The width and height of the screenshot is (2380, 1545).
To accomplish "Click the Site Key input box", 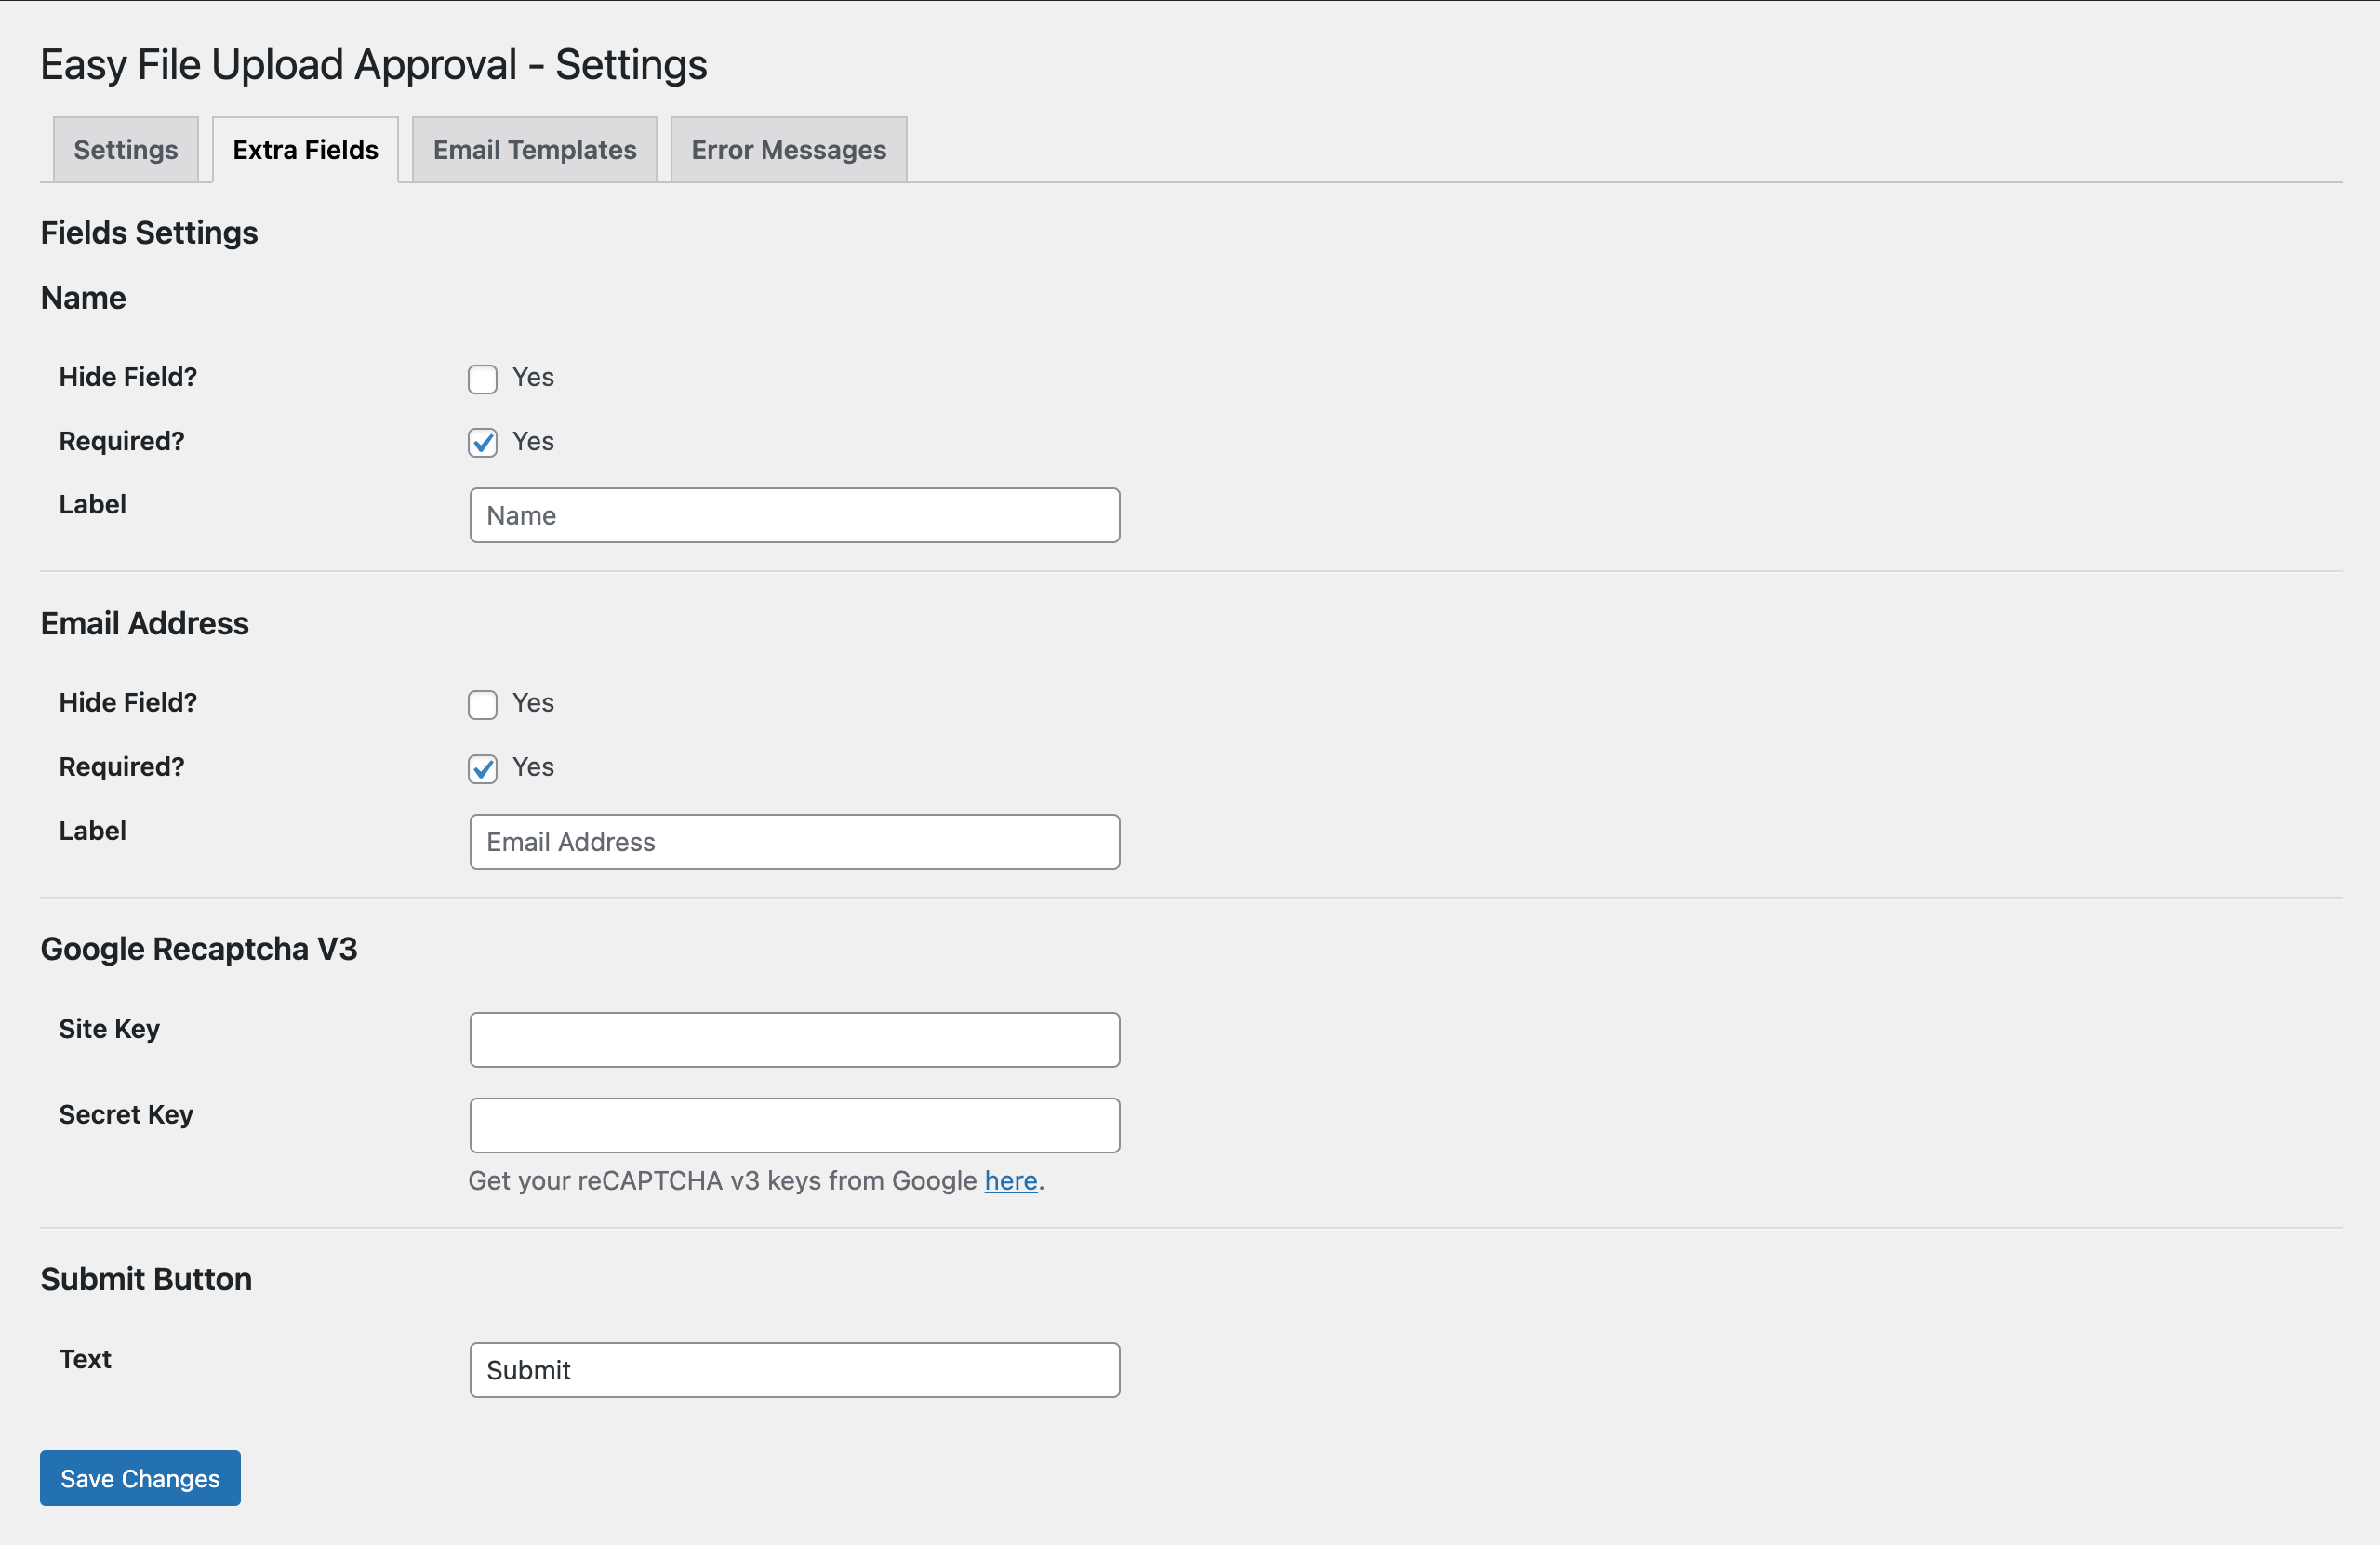I will [794, 1039].
